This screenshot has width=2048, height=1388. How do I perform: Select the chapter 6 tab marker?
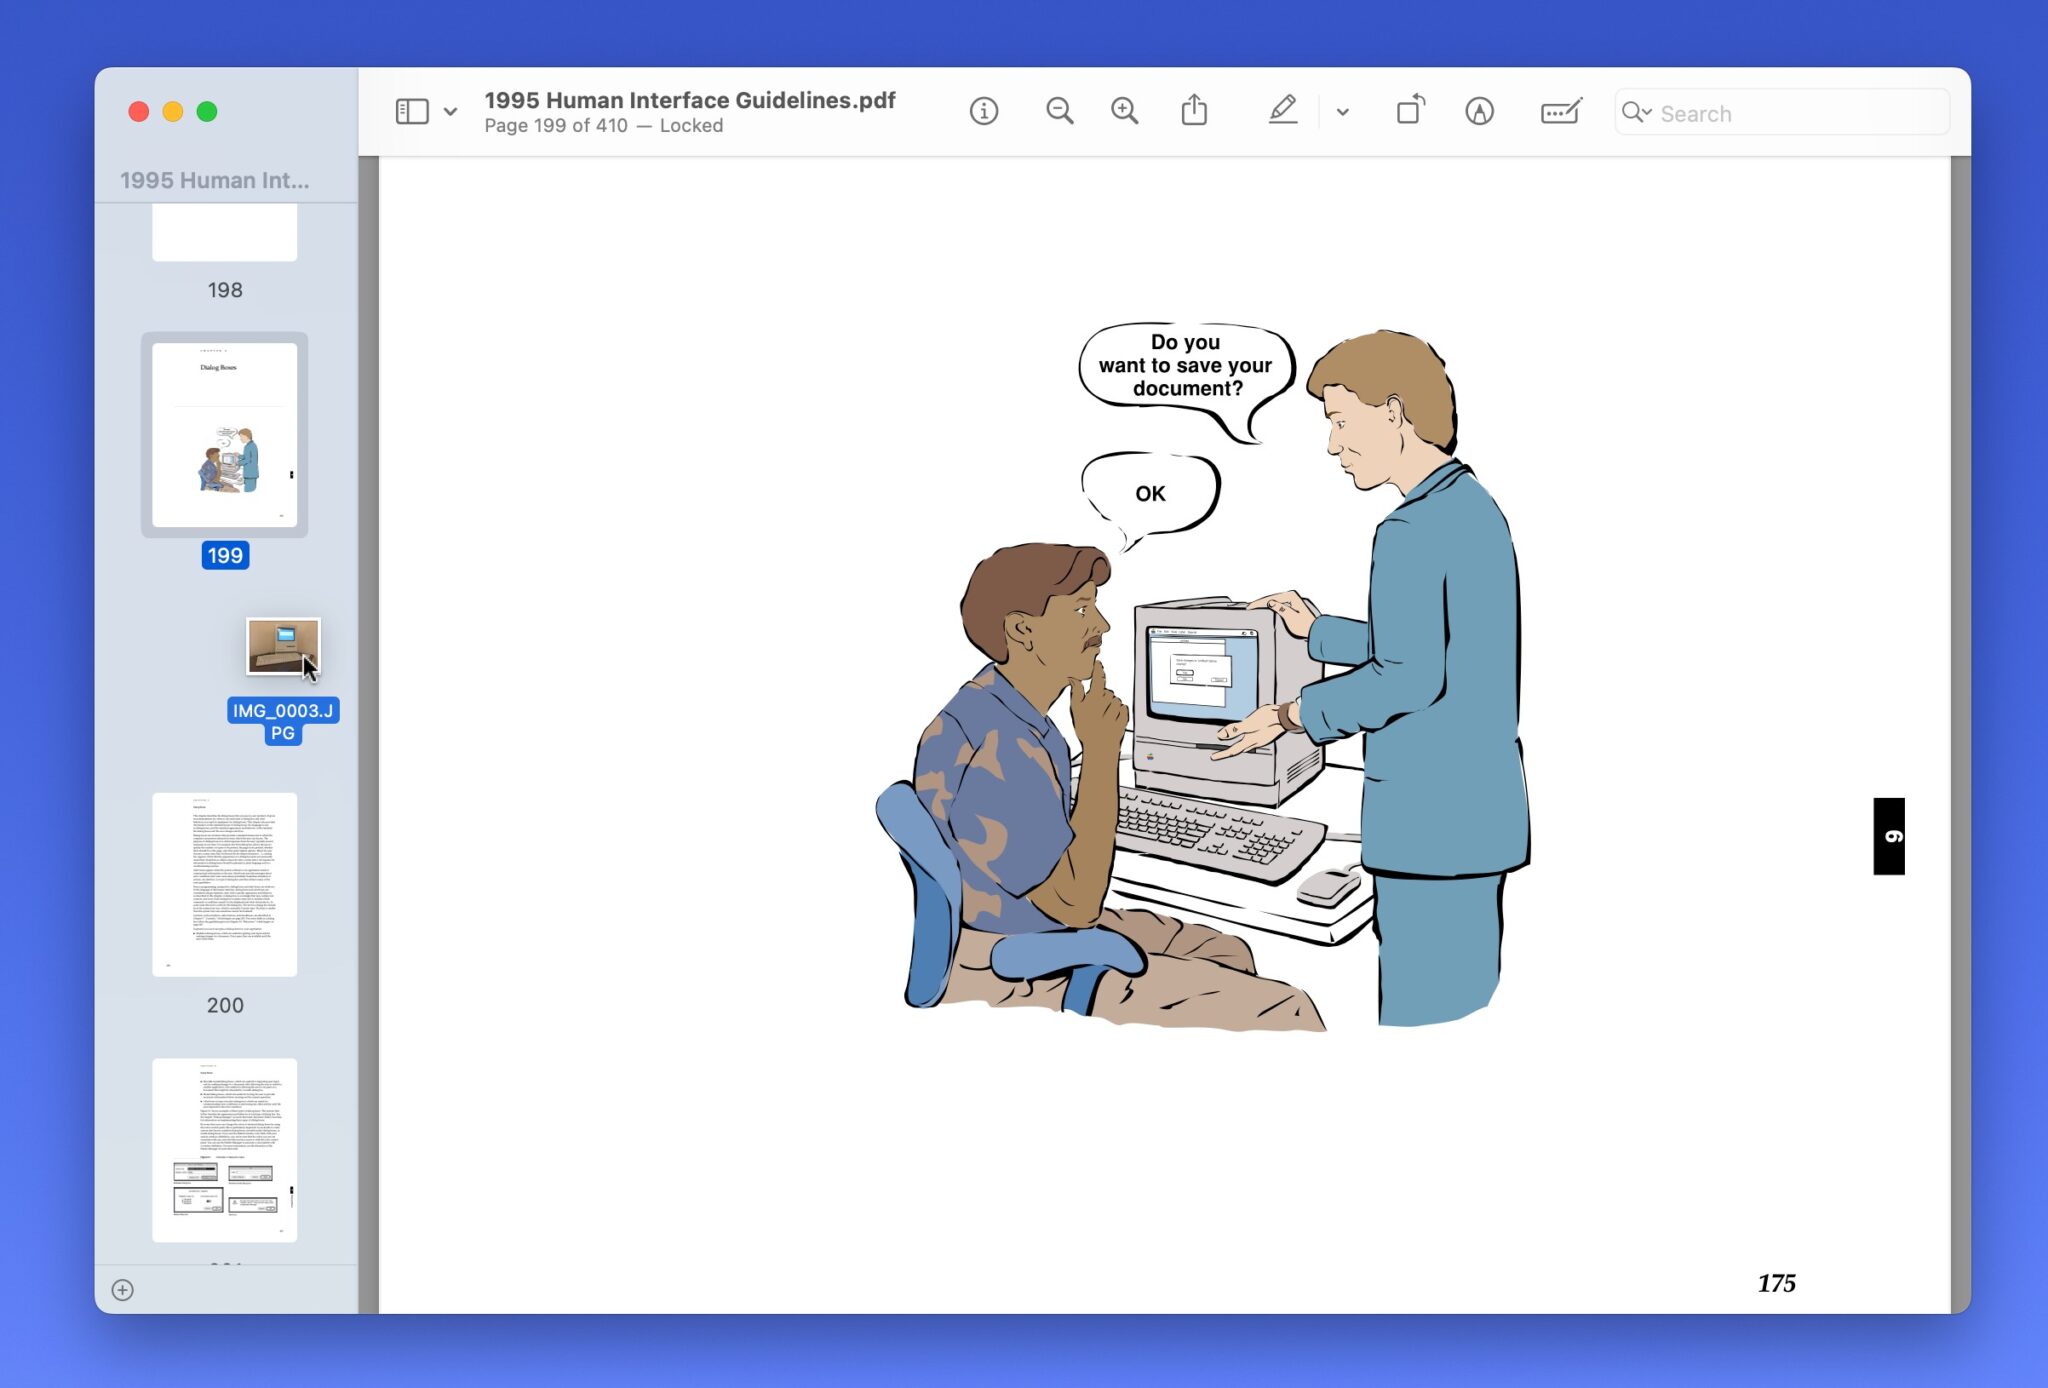[1888, 836]
